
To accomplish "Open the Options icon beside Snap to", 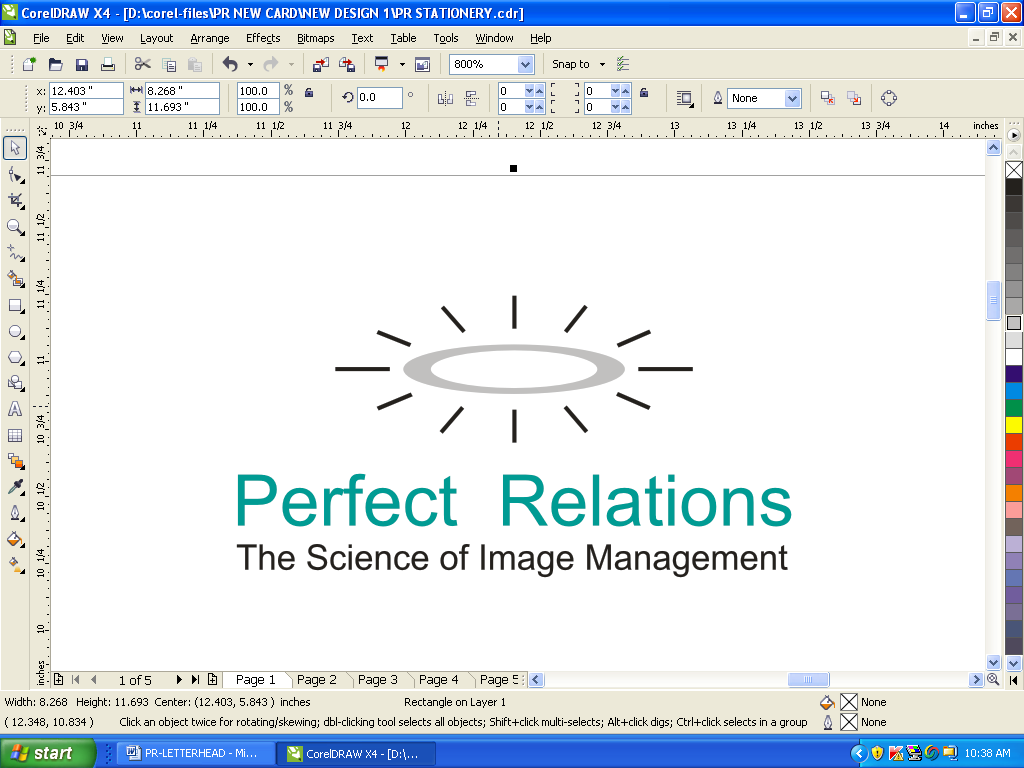I will tap(623, 64).
